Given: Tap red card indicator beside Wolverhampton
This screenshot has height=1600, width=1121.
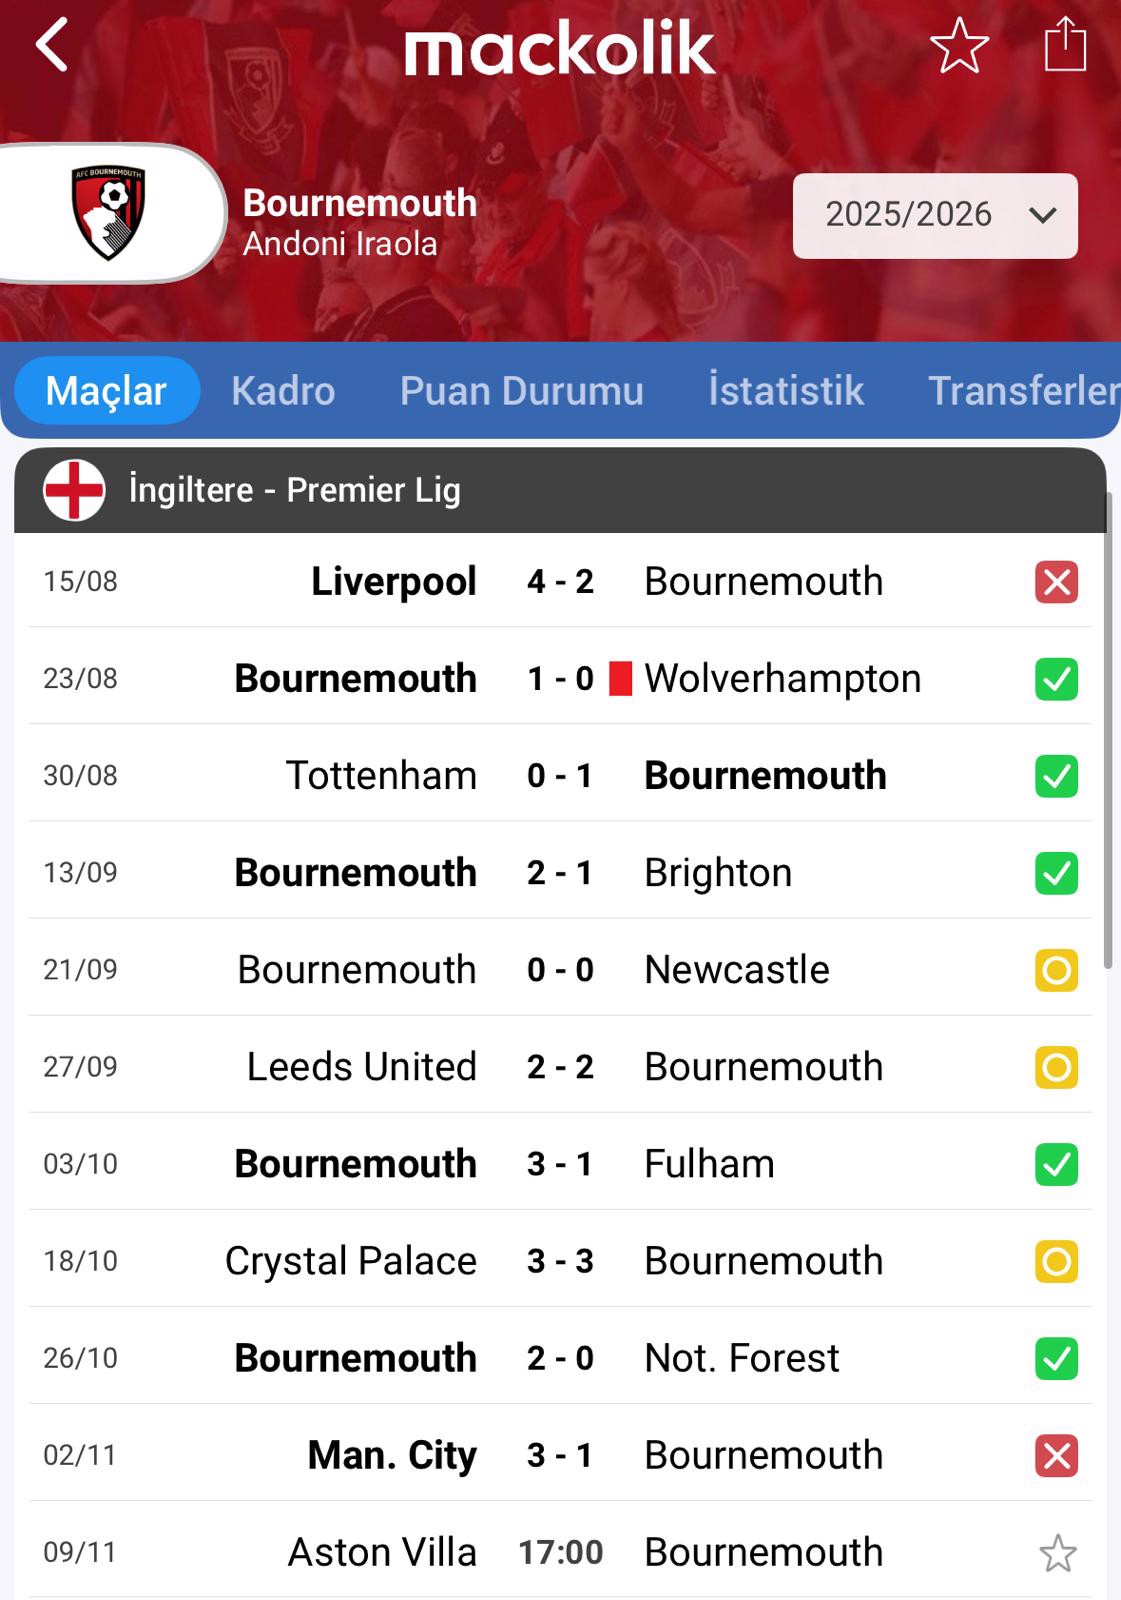Looking at the screenshot, I should coord(621,679).
